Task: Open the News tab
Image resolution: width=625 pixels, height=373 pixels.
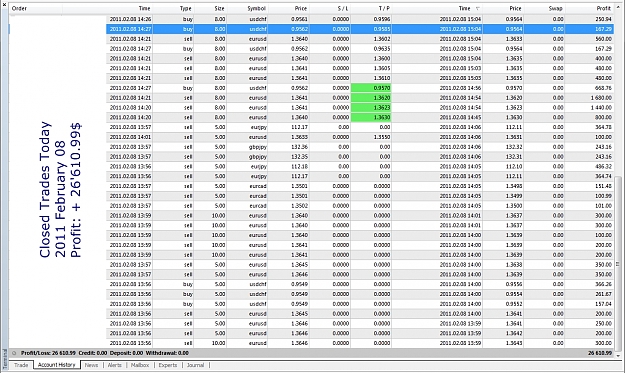Action: tap(91, 365)
